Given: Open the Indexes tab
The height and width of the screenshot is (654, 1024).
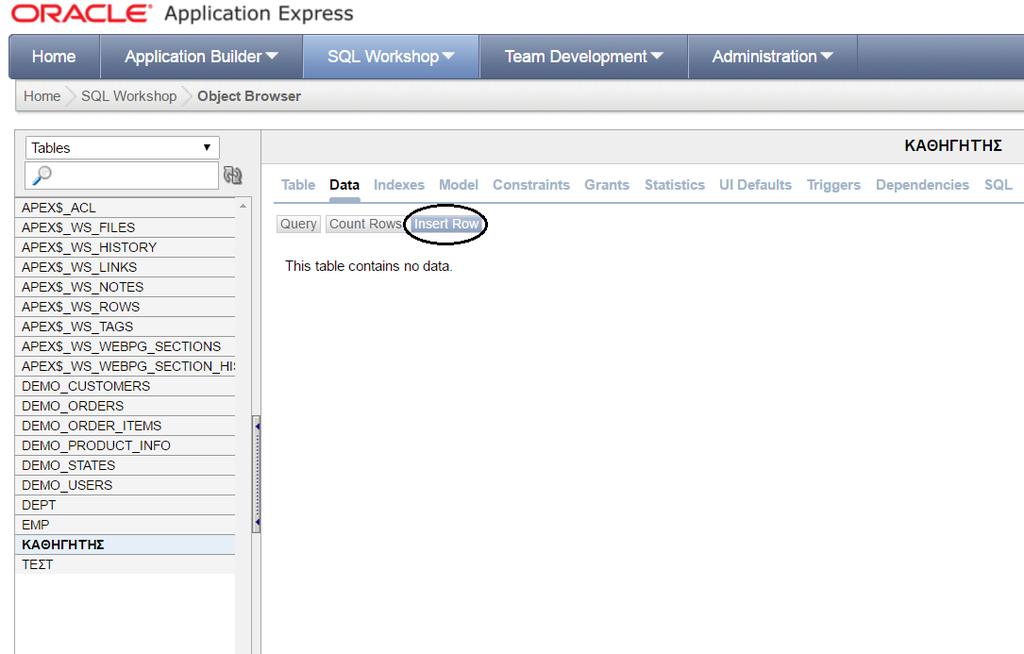Looking at the screenshot, I should (399, 185).
